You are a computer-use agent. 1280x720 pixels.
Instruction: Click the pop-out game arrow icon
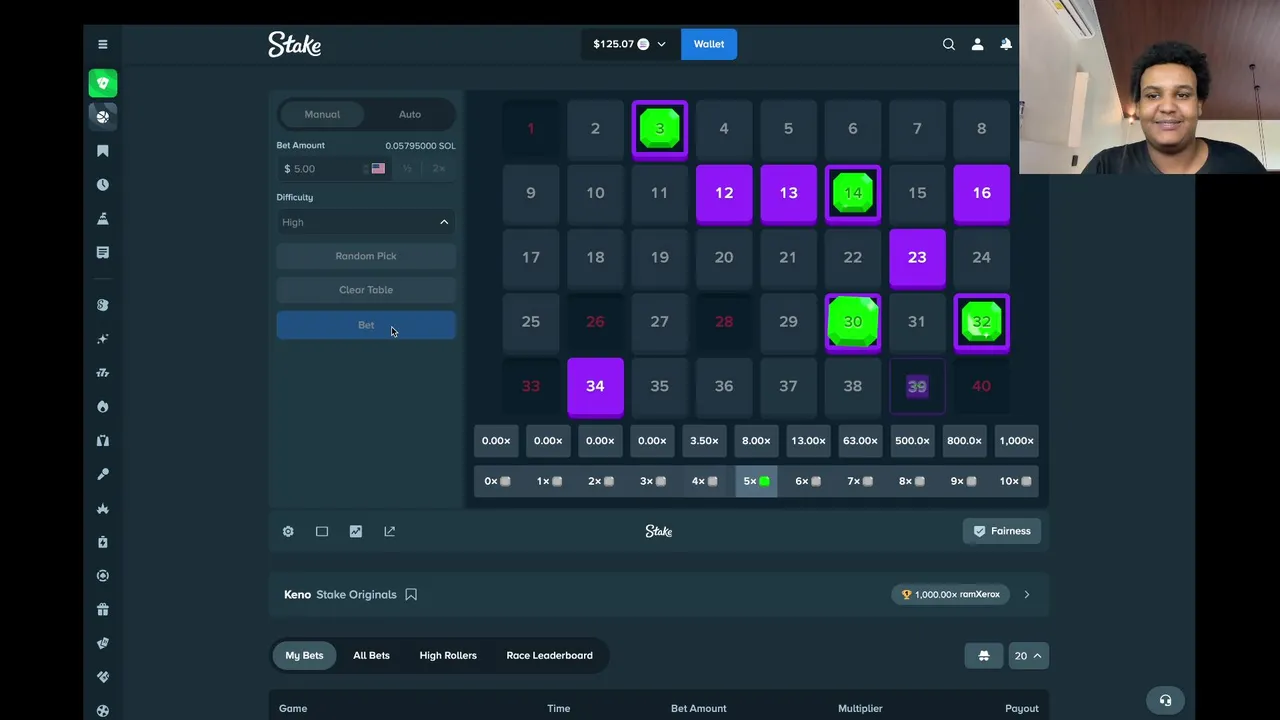[x=390, y=531]
